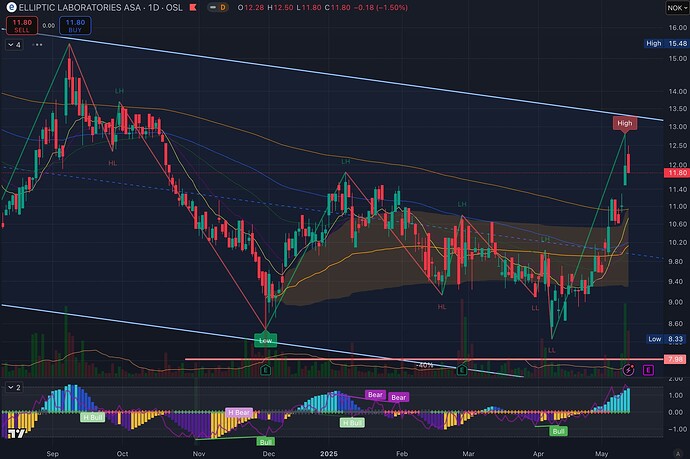Click the ELLIPTIC LABORATORIES ASA title text
The width and height of the screenshot is (690, 459).
pos(80,7)
